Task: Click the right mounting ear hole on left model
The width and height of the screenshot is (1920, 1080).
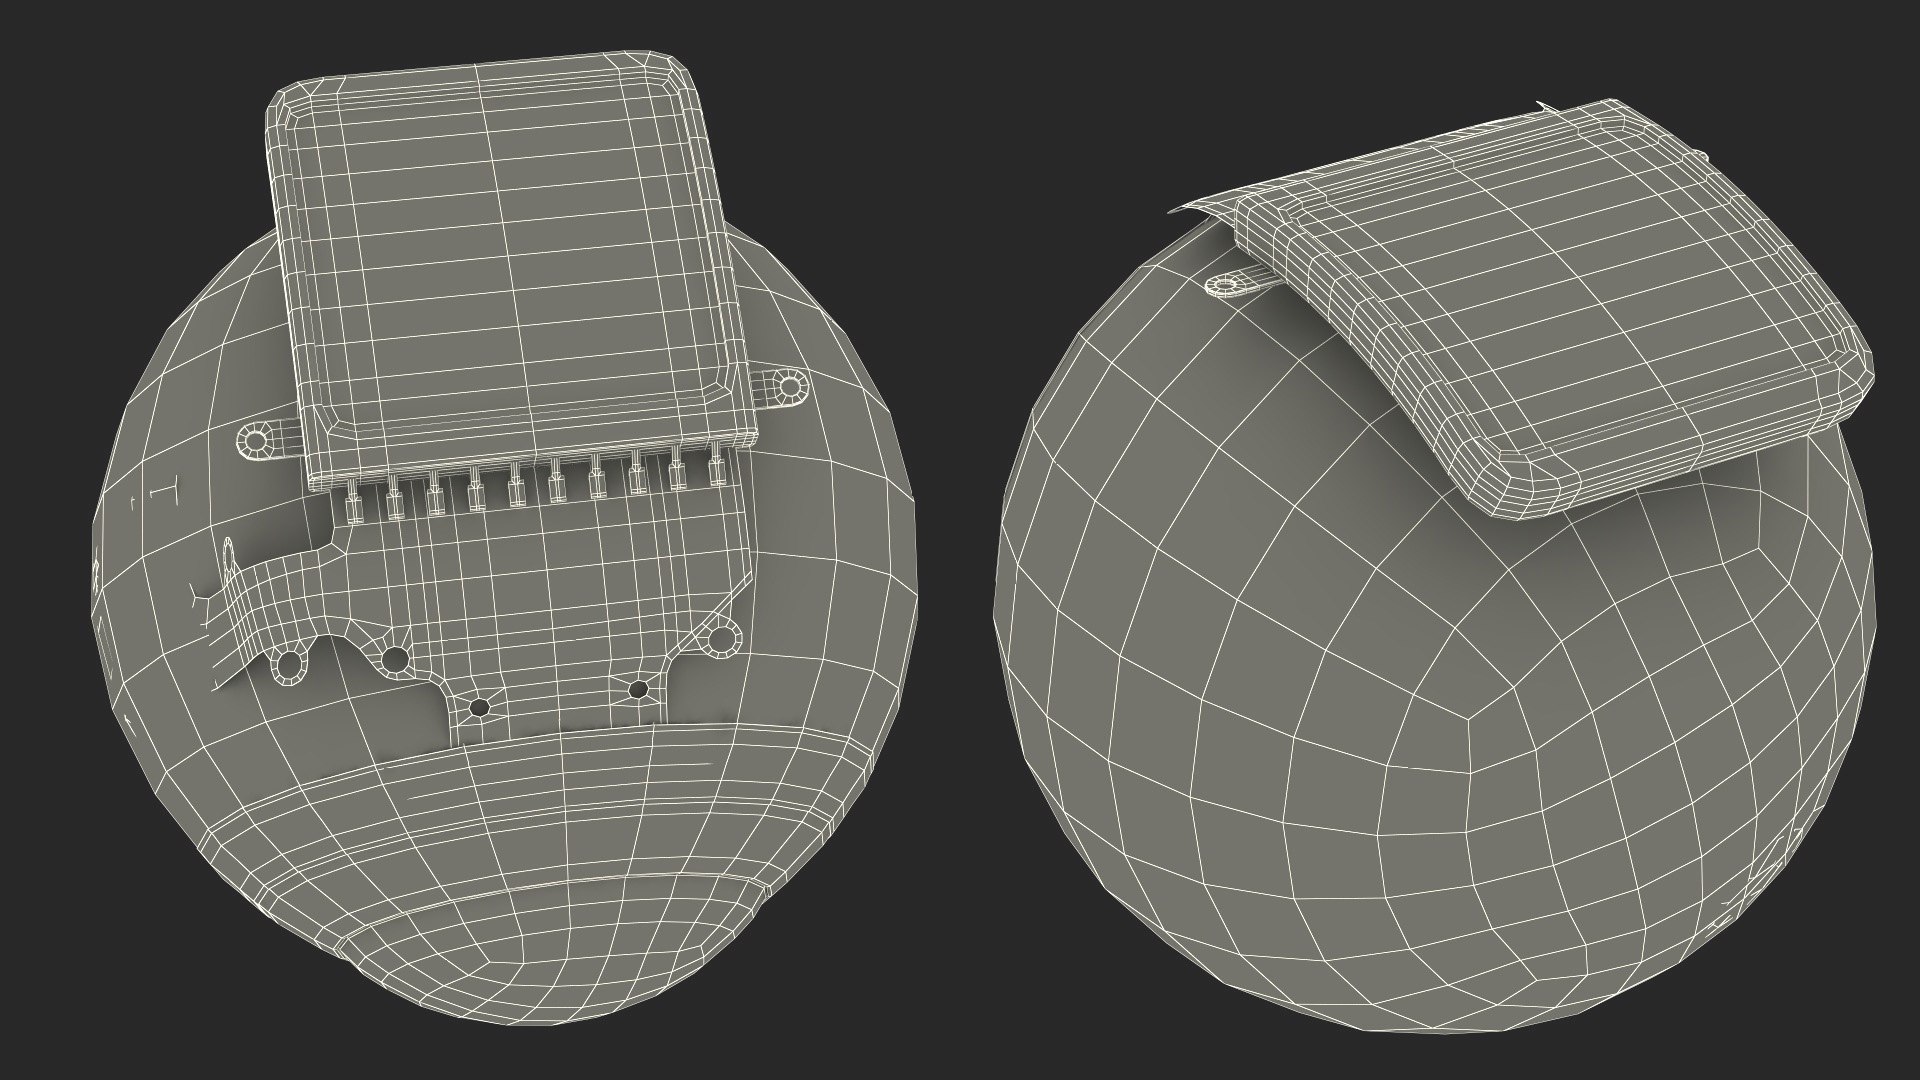Action: pos(790,385)
